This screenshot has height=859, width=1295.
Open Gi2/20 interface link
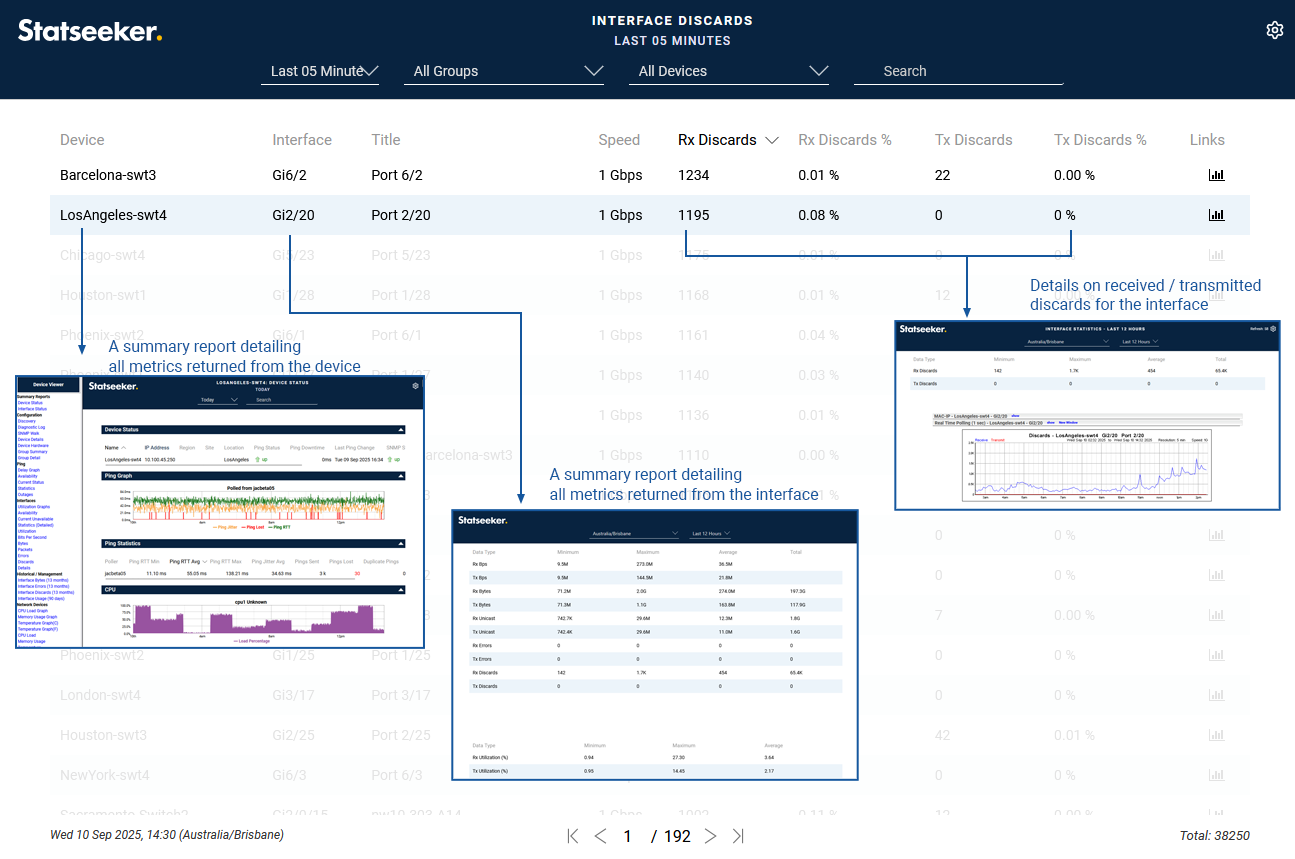[294, 215]
